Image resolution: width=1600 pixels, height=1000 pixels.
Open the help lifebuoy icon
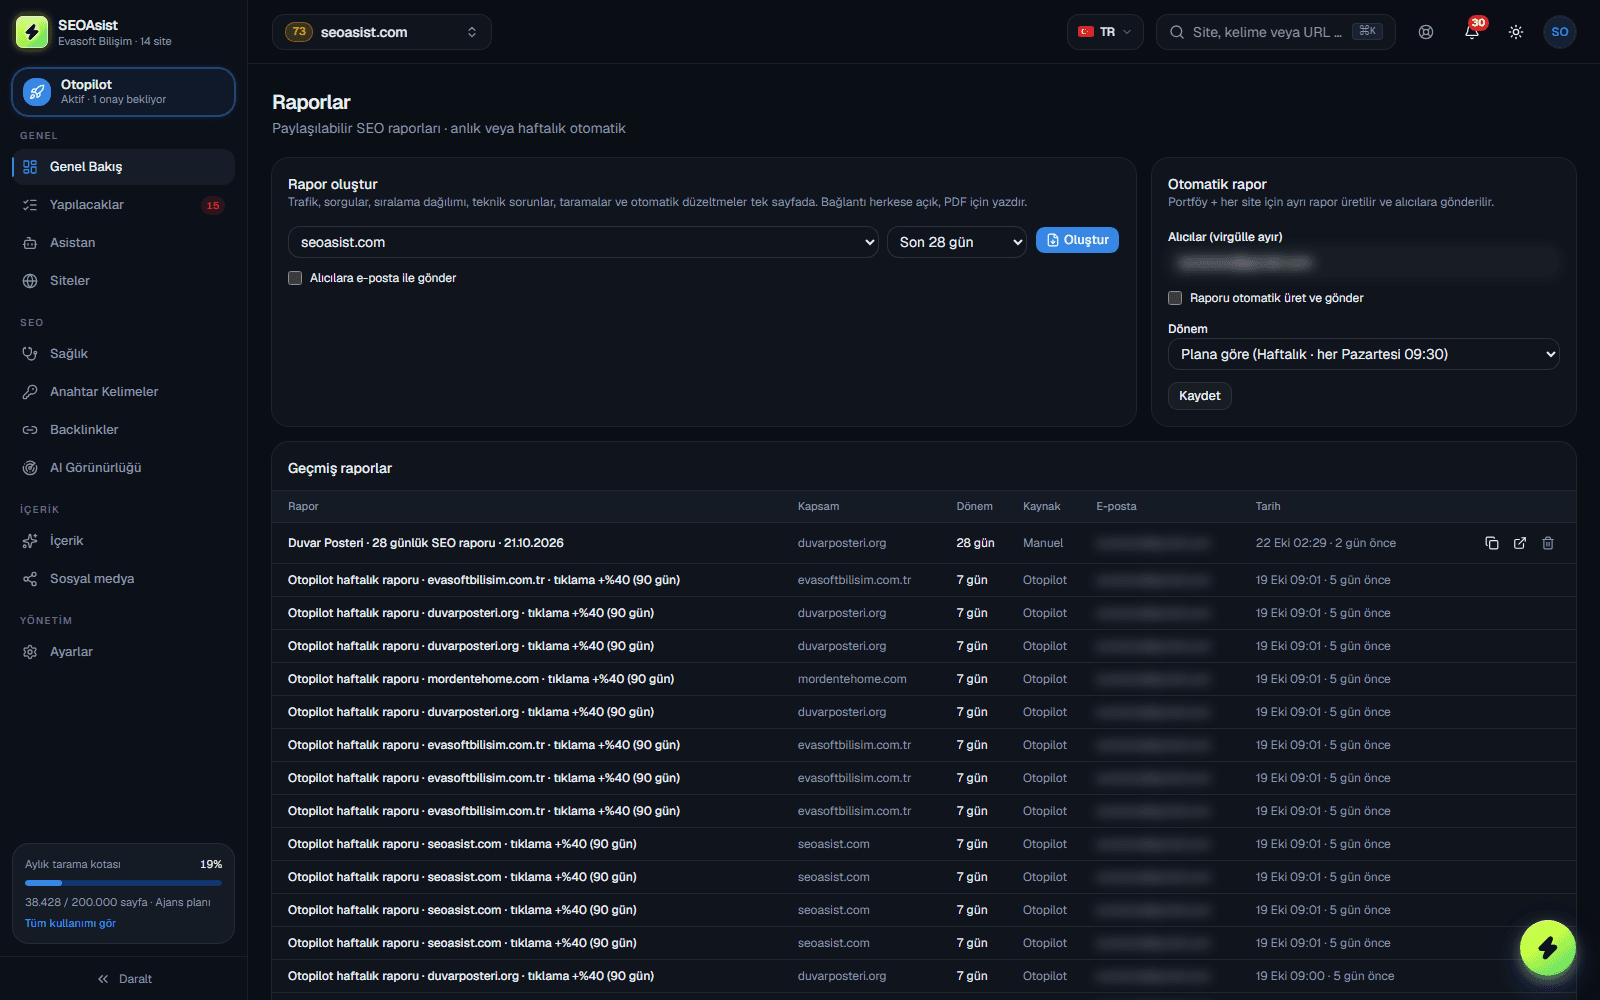pos(1426,32)
